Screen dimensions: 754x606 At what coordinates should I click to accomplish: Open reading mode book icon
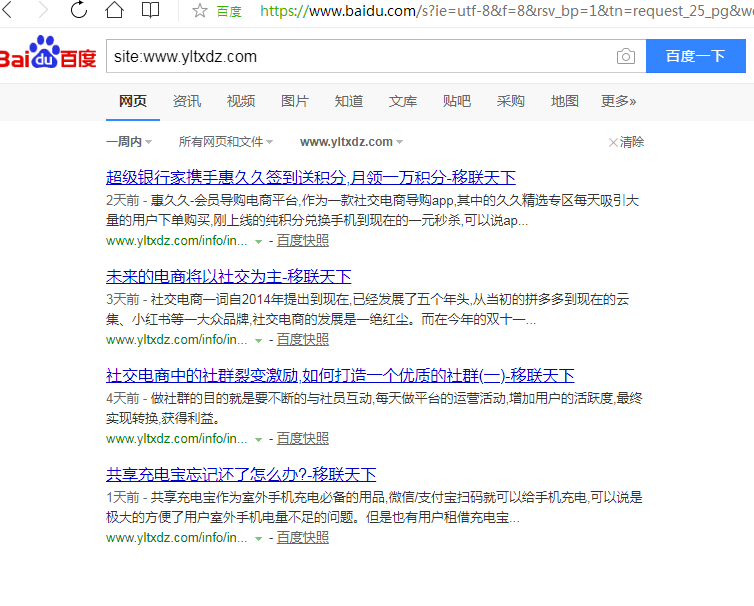(x=151, y=10)
